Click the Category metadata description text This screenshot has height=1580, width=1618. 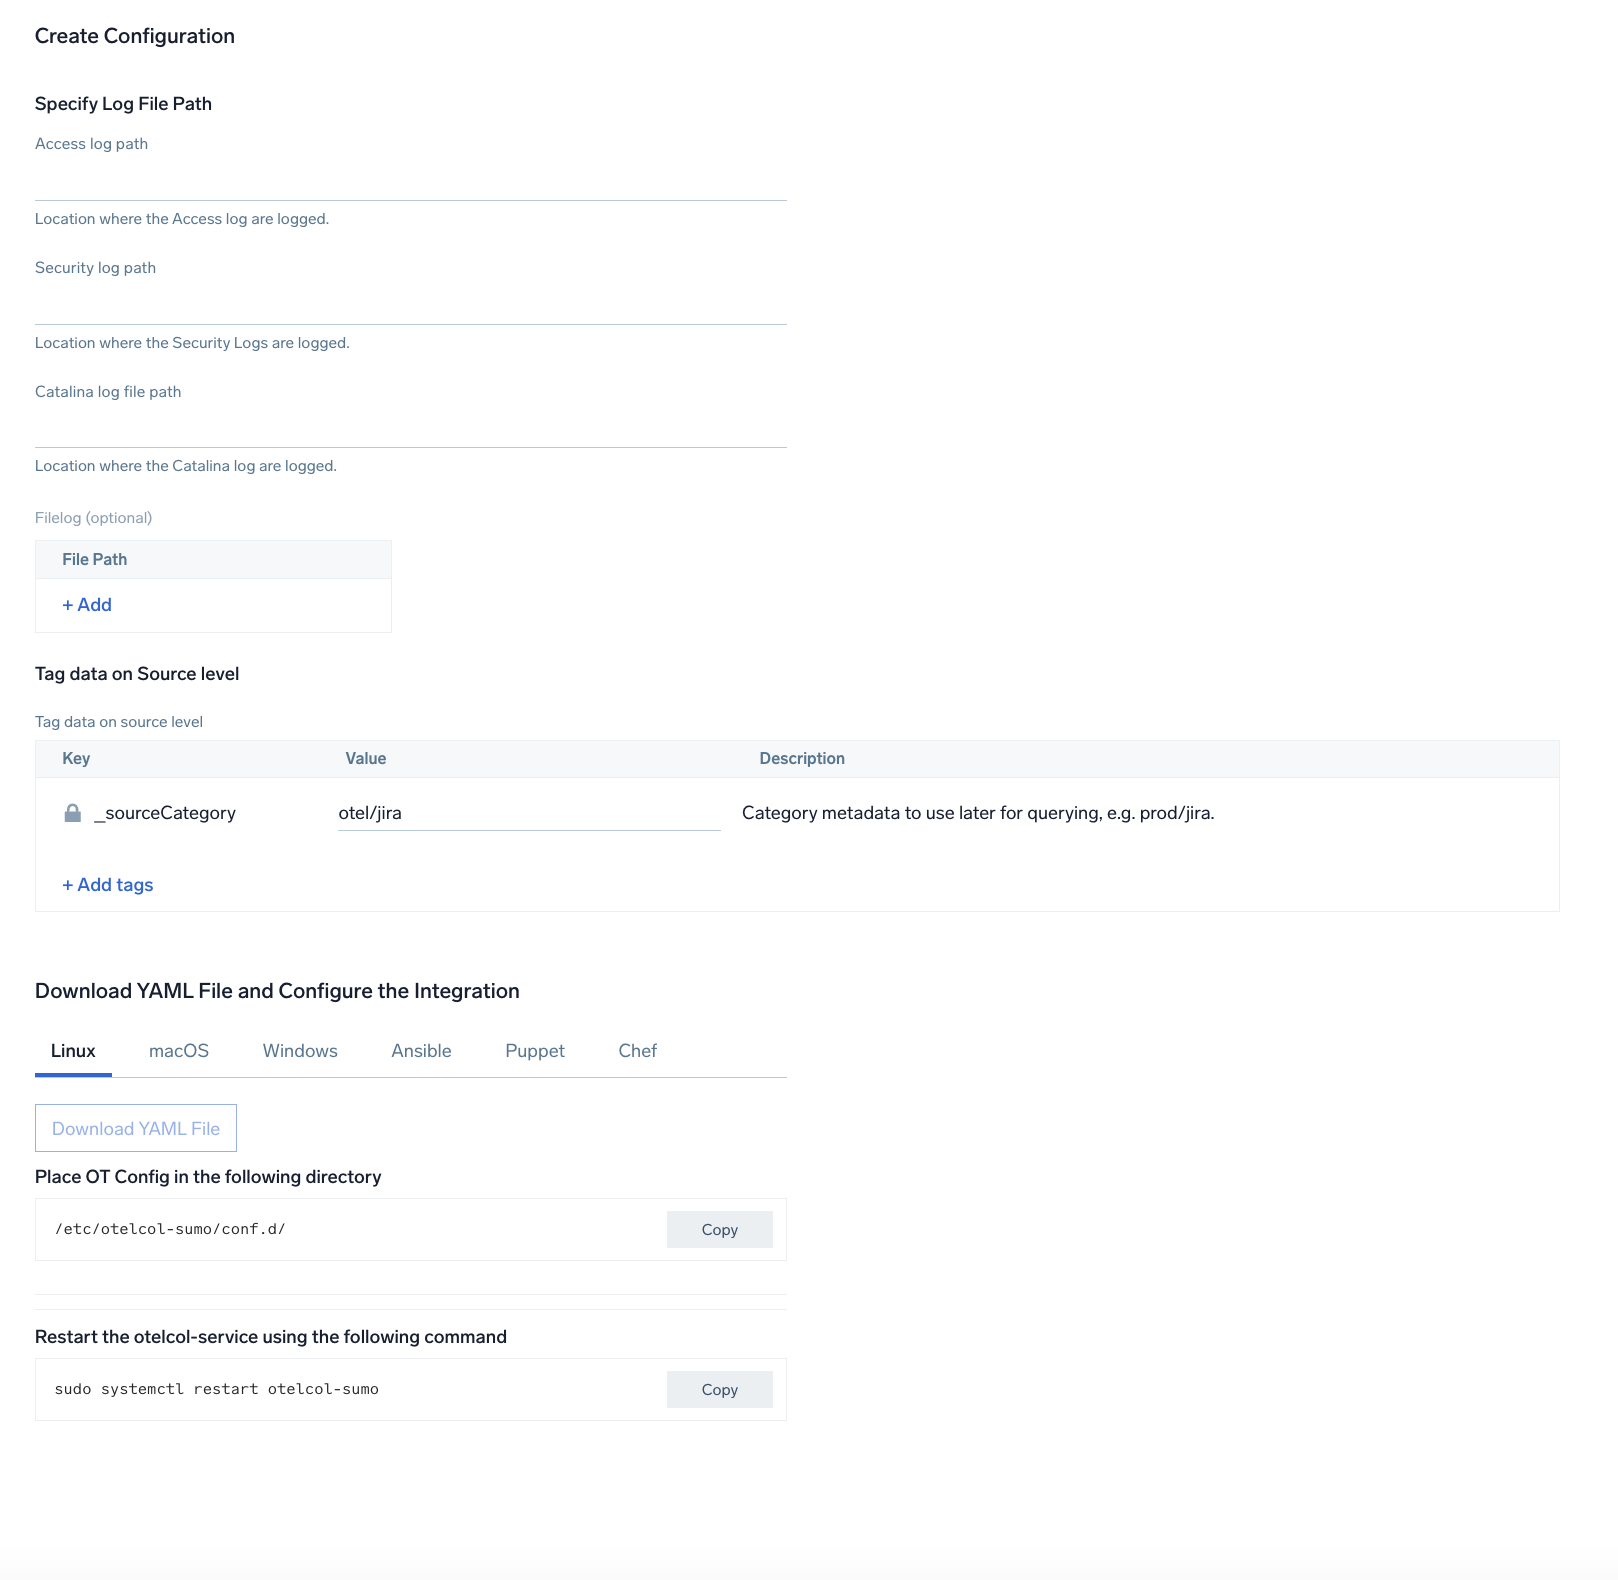[x=978, y=813]
